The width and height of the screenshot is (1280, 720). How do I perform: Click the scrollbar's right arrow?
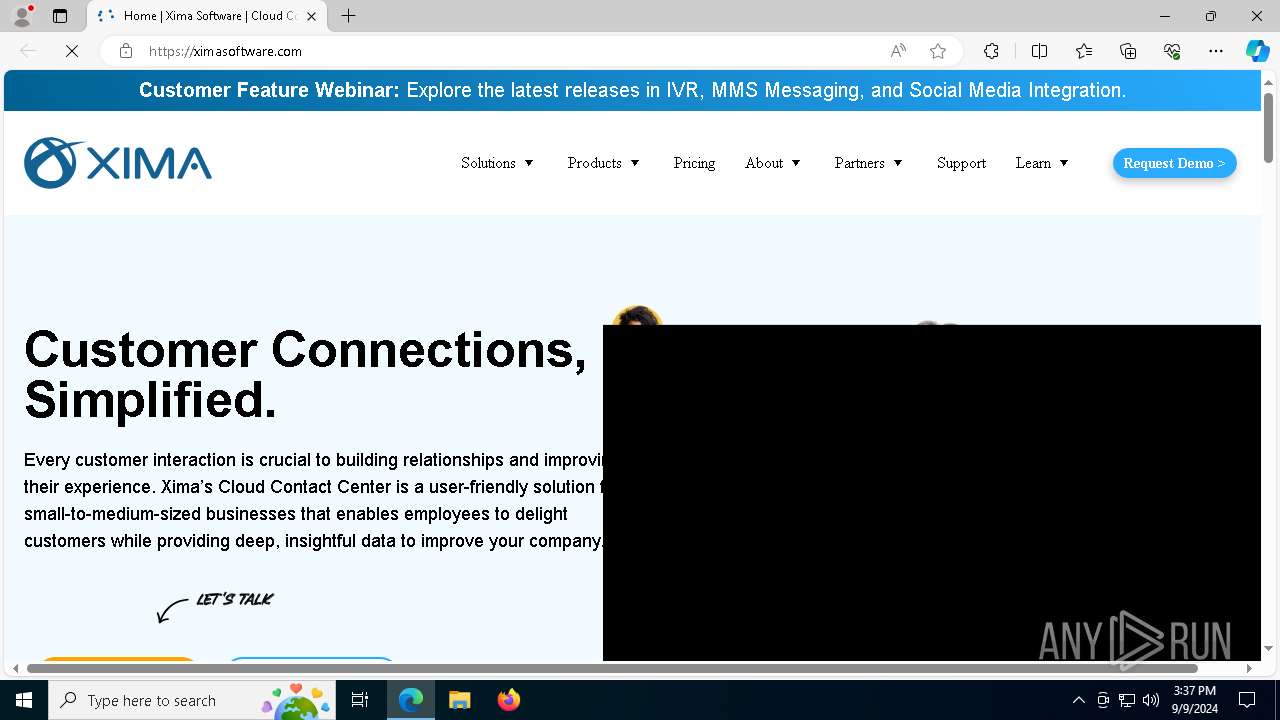(1249, 668)
